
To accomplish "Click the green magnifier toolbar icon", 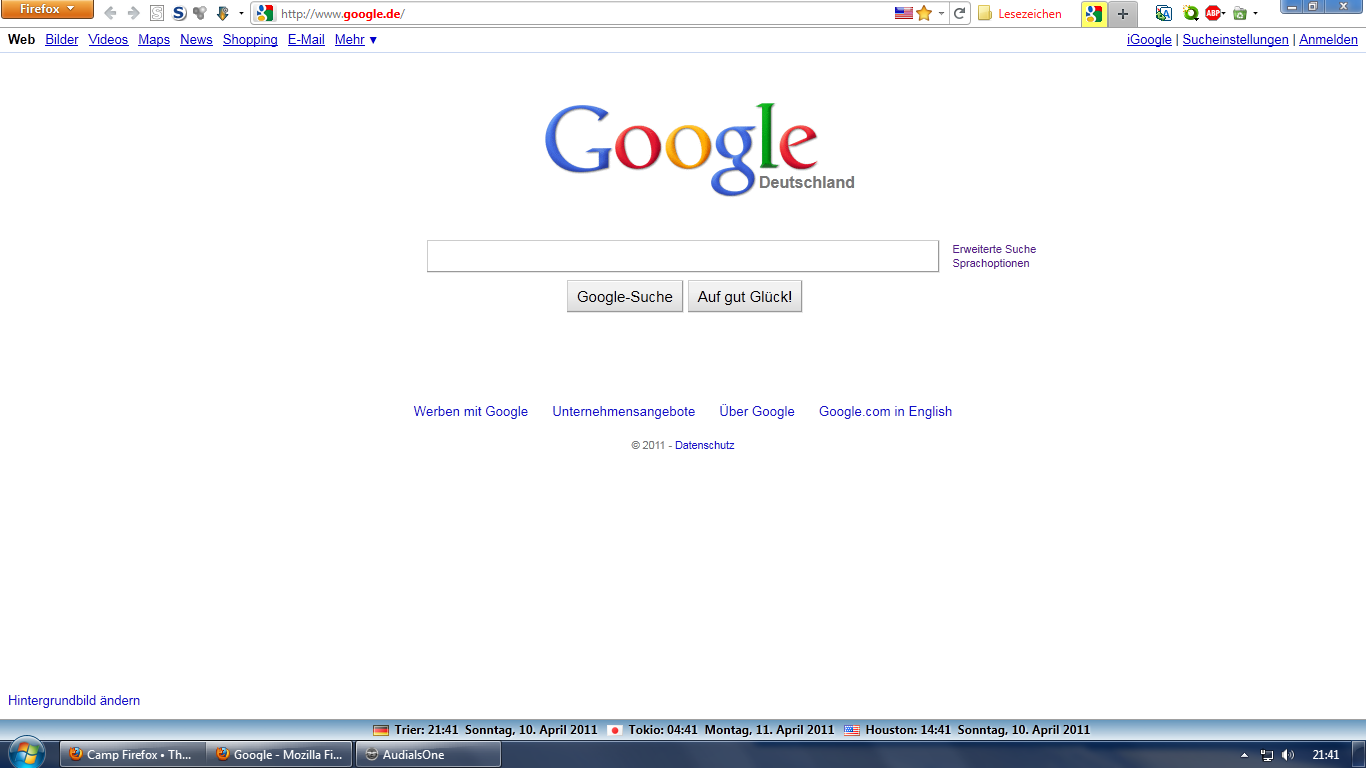I will coord(1190,13).
